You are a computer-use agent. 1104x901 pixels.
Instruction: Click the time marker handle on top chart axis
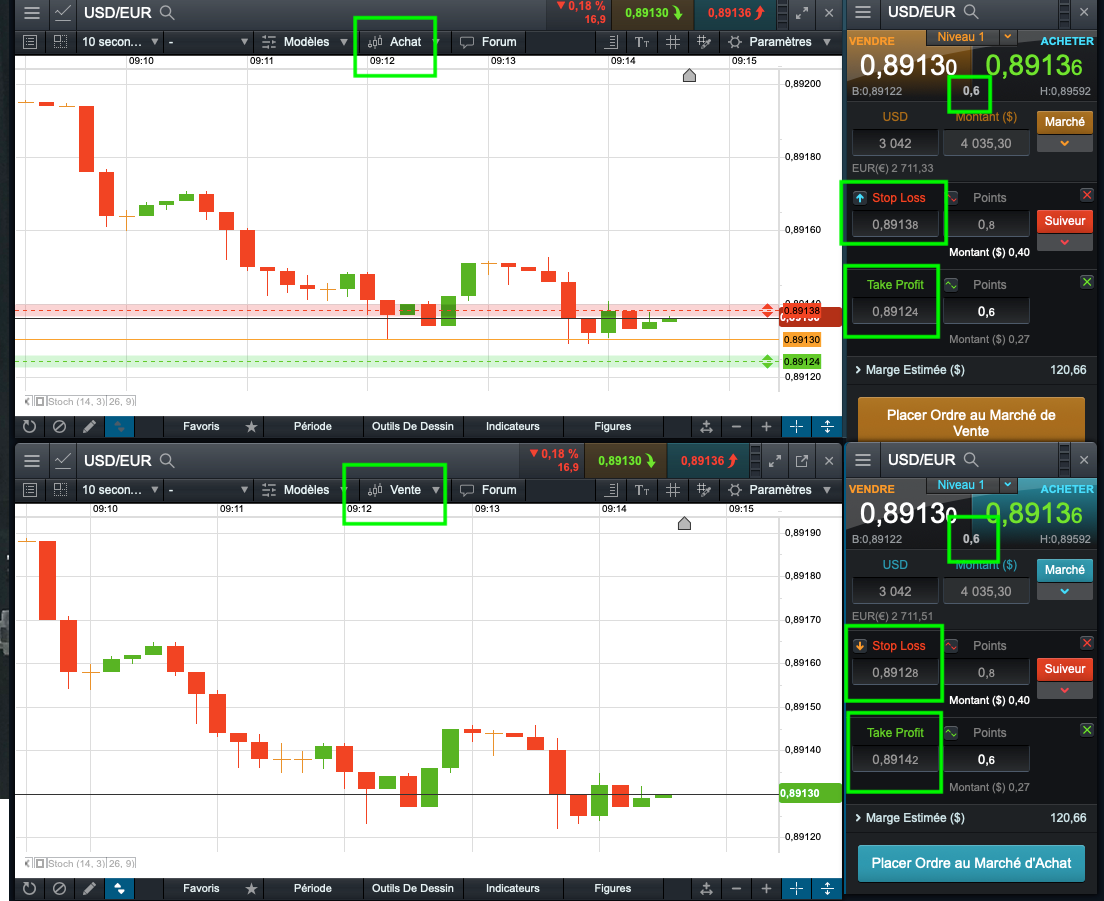[x=689, y=75]
